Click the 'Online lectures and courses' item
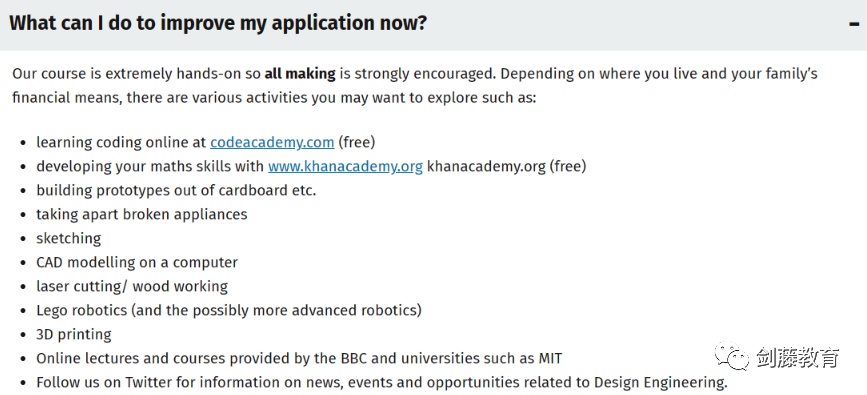This screenshot has width=867, height=395. 299,358
